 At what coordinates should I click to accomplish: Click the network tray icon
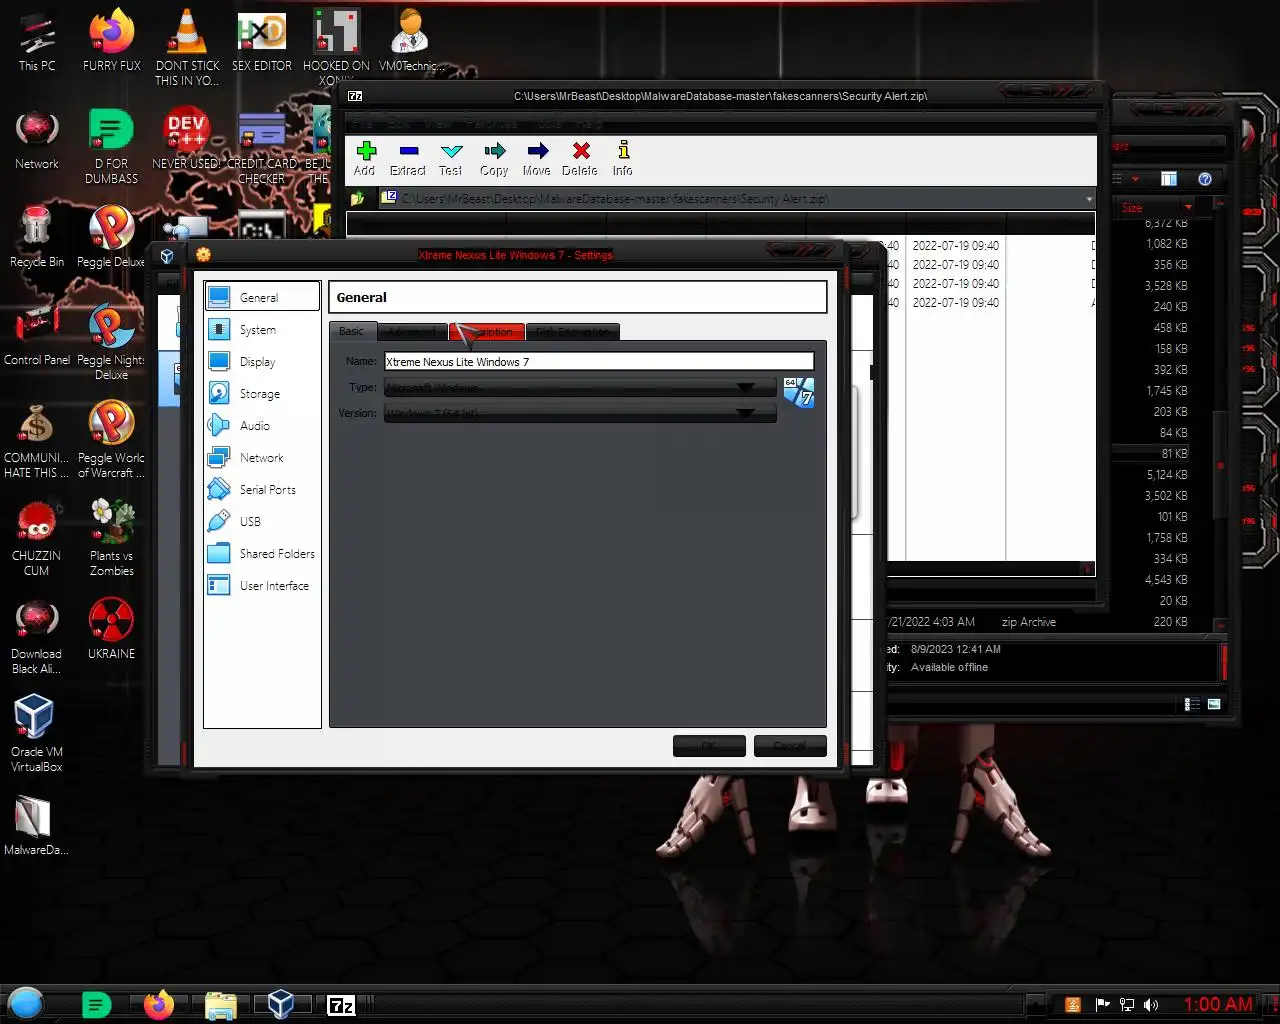pos(1127,1005)
